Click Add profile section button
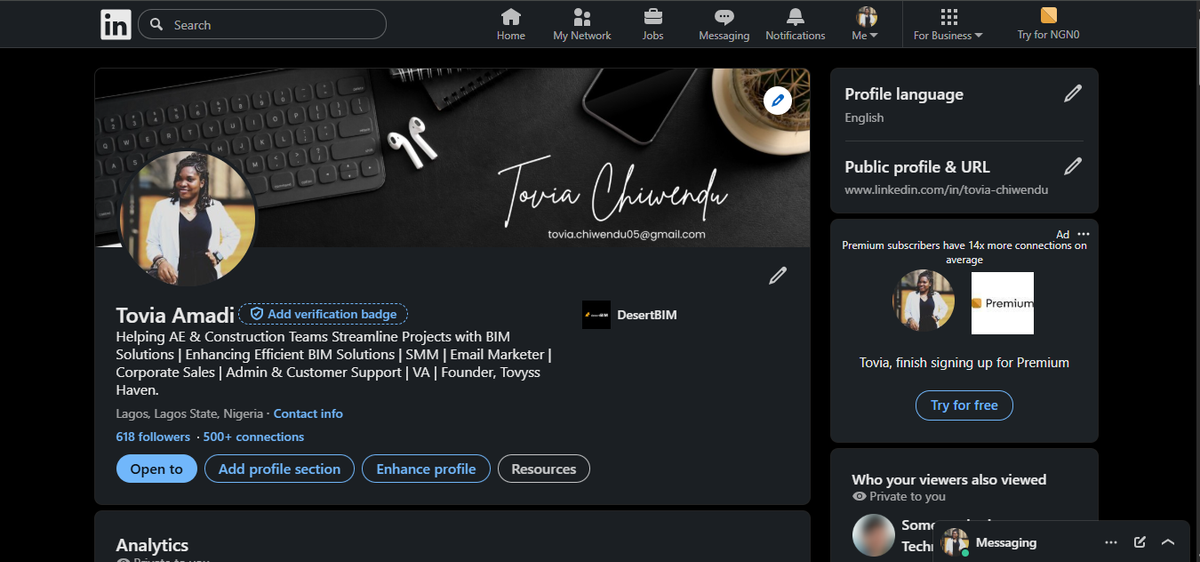 point(279,469)
